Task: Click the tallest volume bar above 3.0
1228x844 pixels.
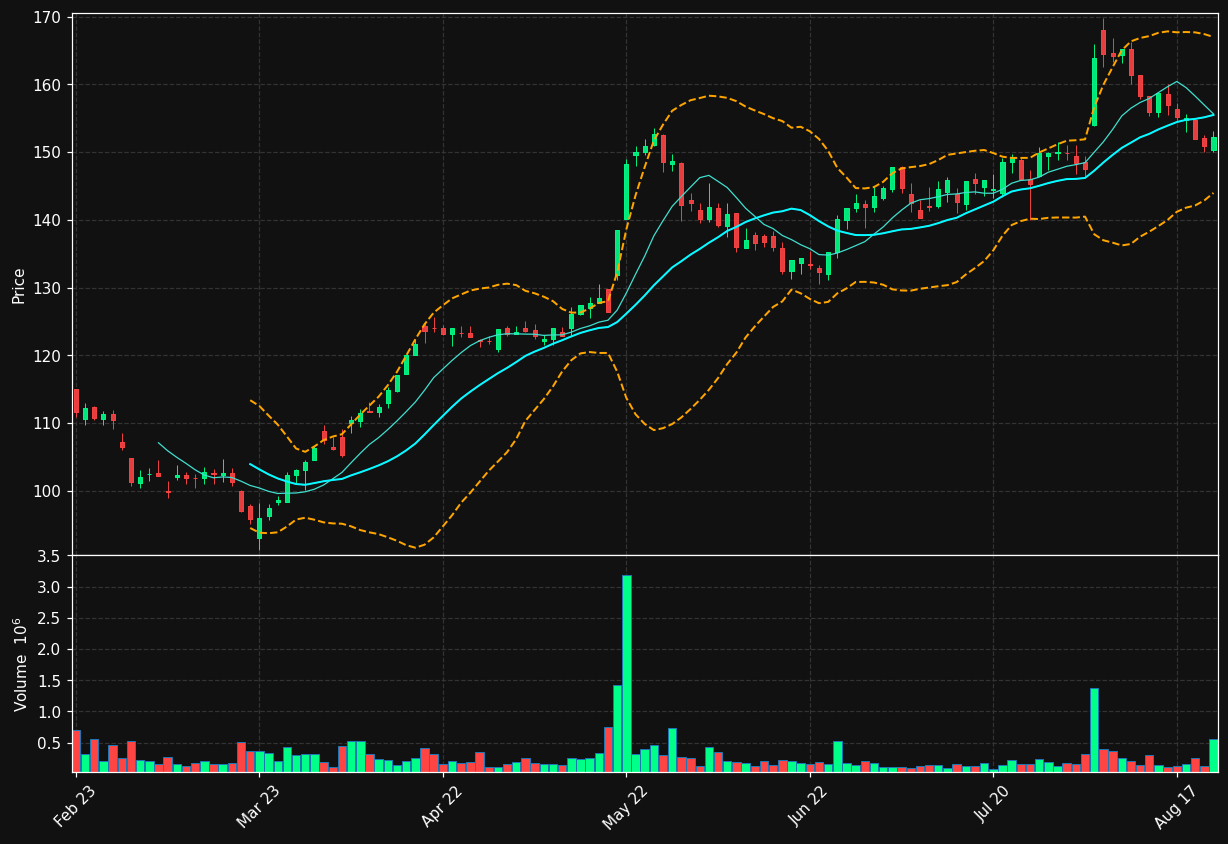Action: pyautogui.click(x=627, y=673)
